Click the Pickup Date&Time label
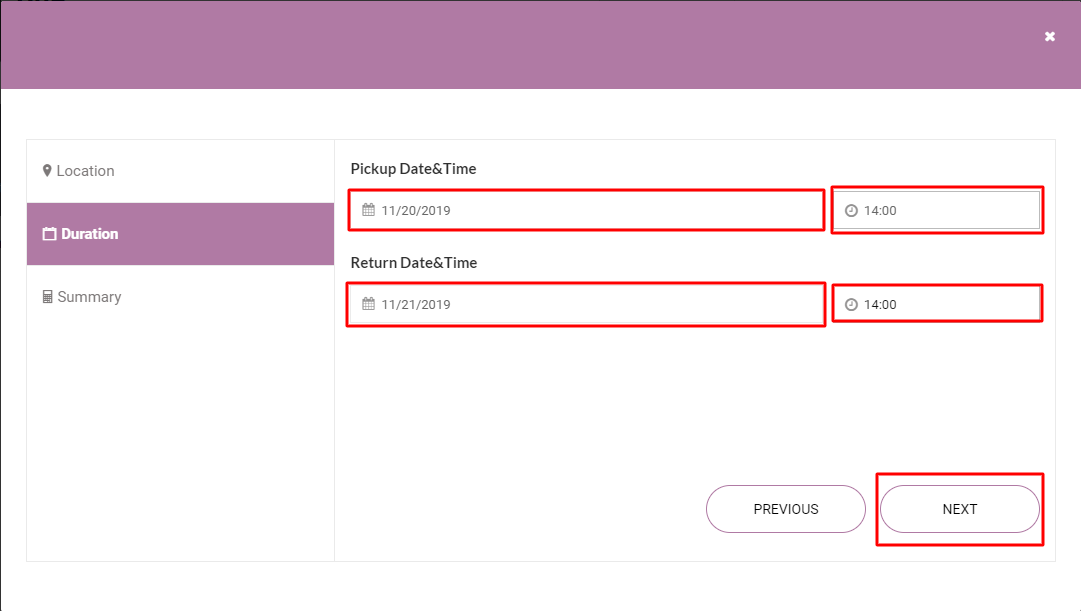The height and width of the screenshot is (611, 1081). coord(413,169)
